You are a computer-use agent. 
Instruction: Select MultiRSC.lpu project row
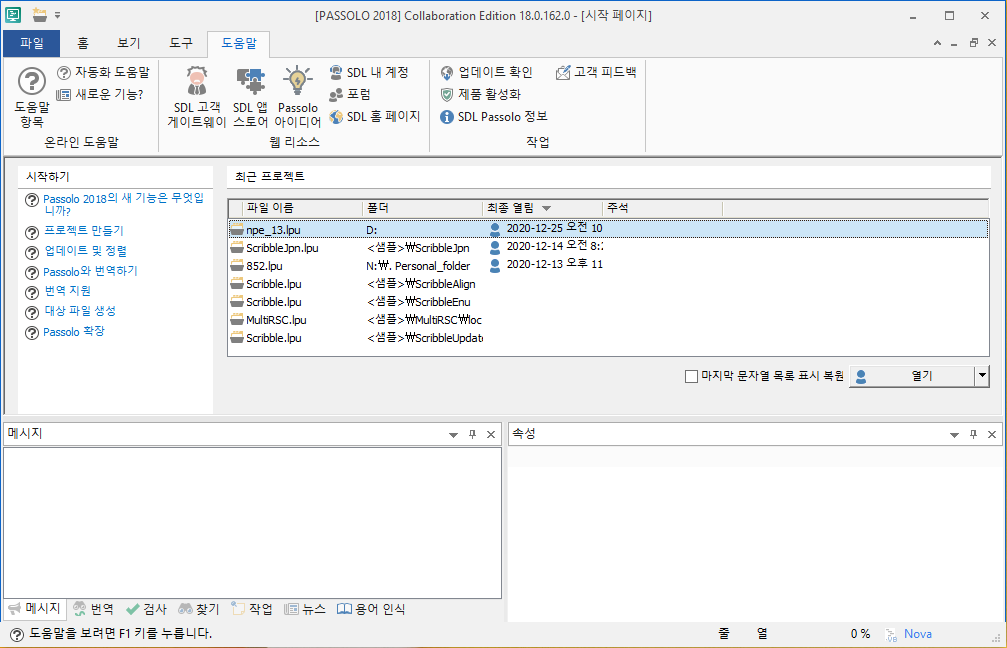pos(608,319)
